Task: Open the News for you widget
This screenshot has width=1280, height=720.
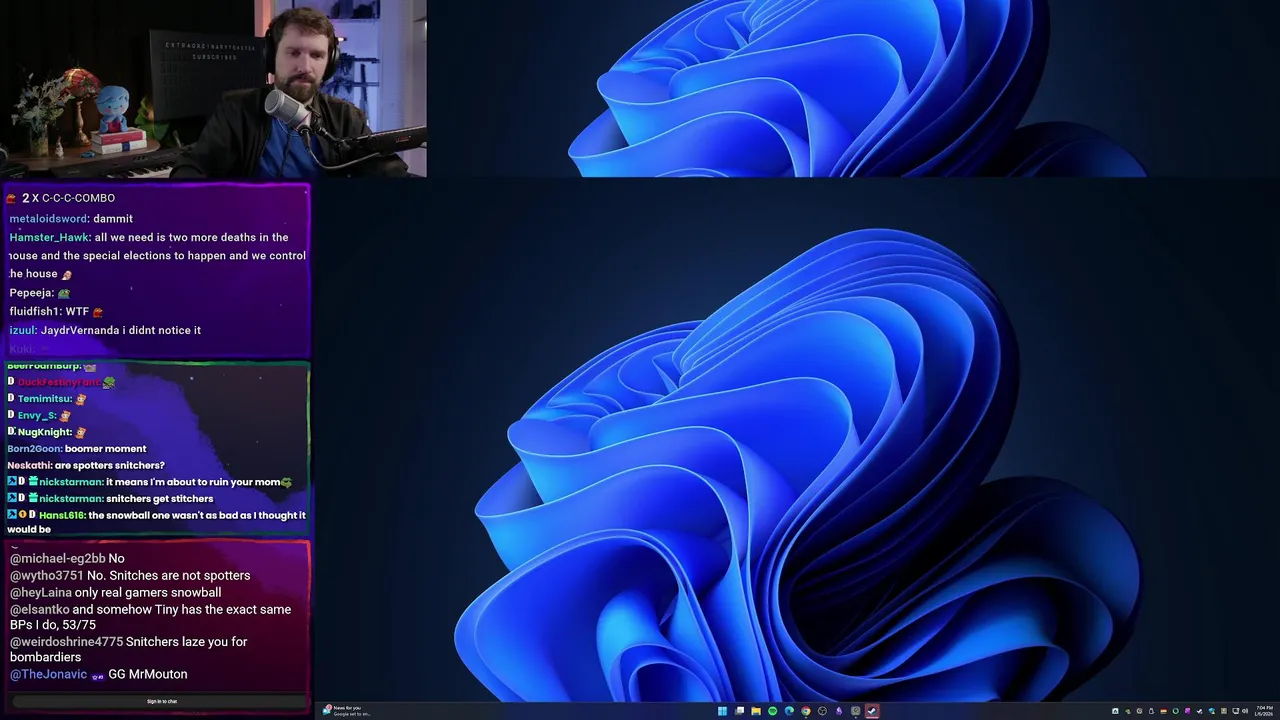Action: 347,710
